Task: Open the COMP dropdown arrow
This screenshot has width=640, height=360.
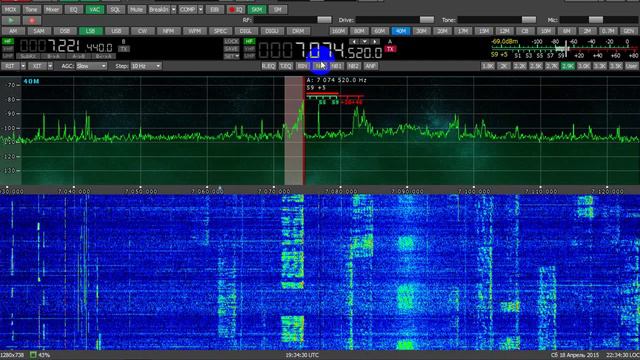Action: [x=200, y=9]
